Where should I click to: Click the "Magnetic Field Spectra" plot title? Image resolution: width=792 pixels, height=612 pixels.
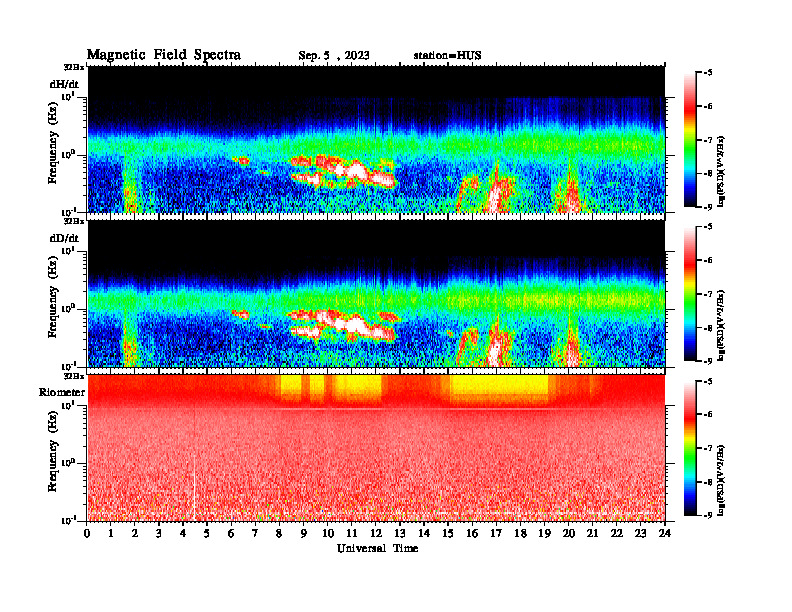click(164, 56)
